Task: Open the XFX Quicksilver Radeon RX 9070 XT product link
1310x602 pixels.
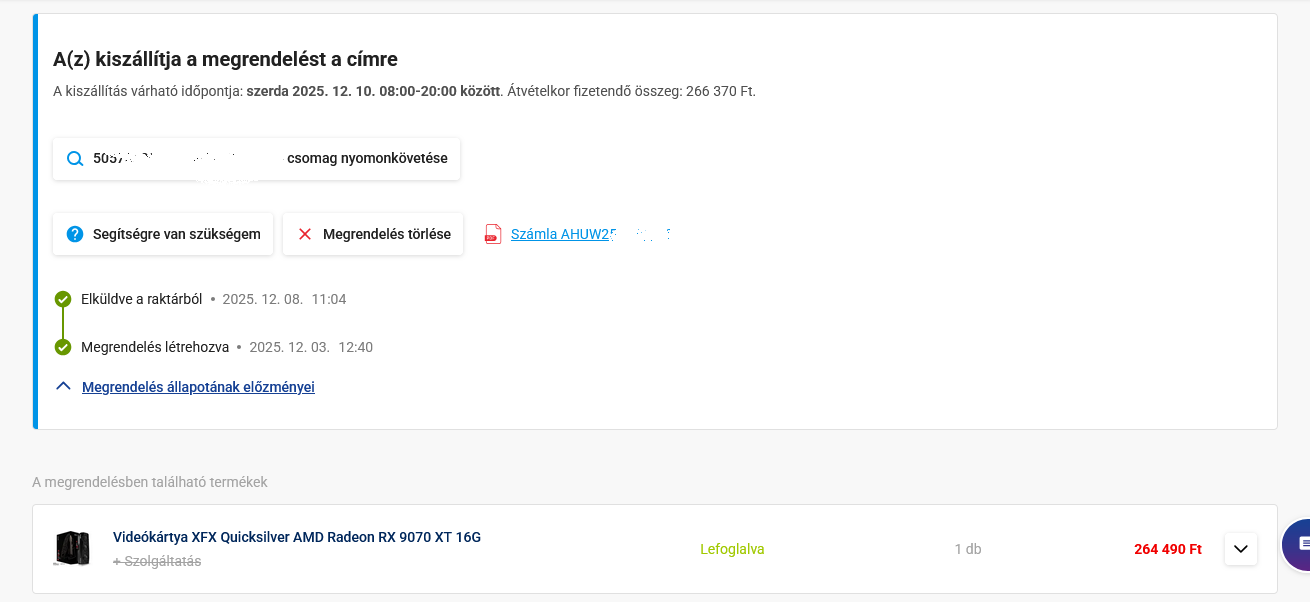Action: (297, 537)
